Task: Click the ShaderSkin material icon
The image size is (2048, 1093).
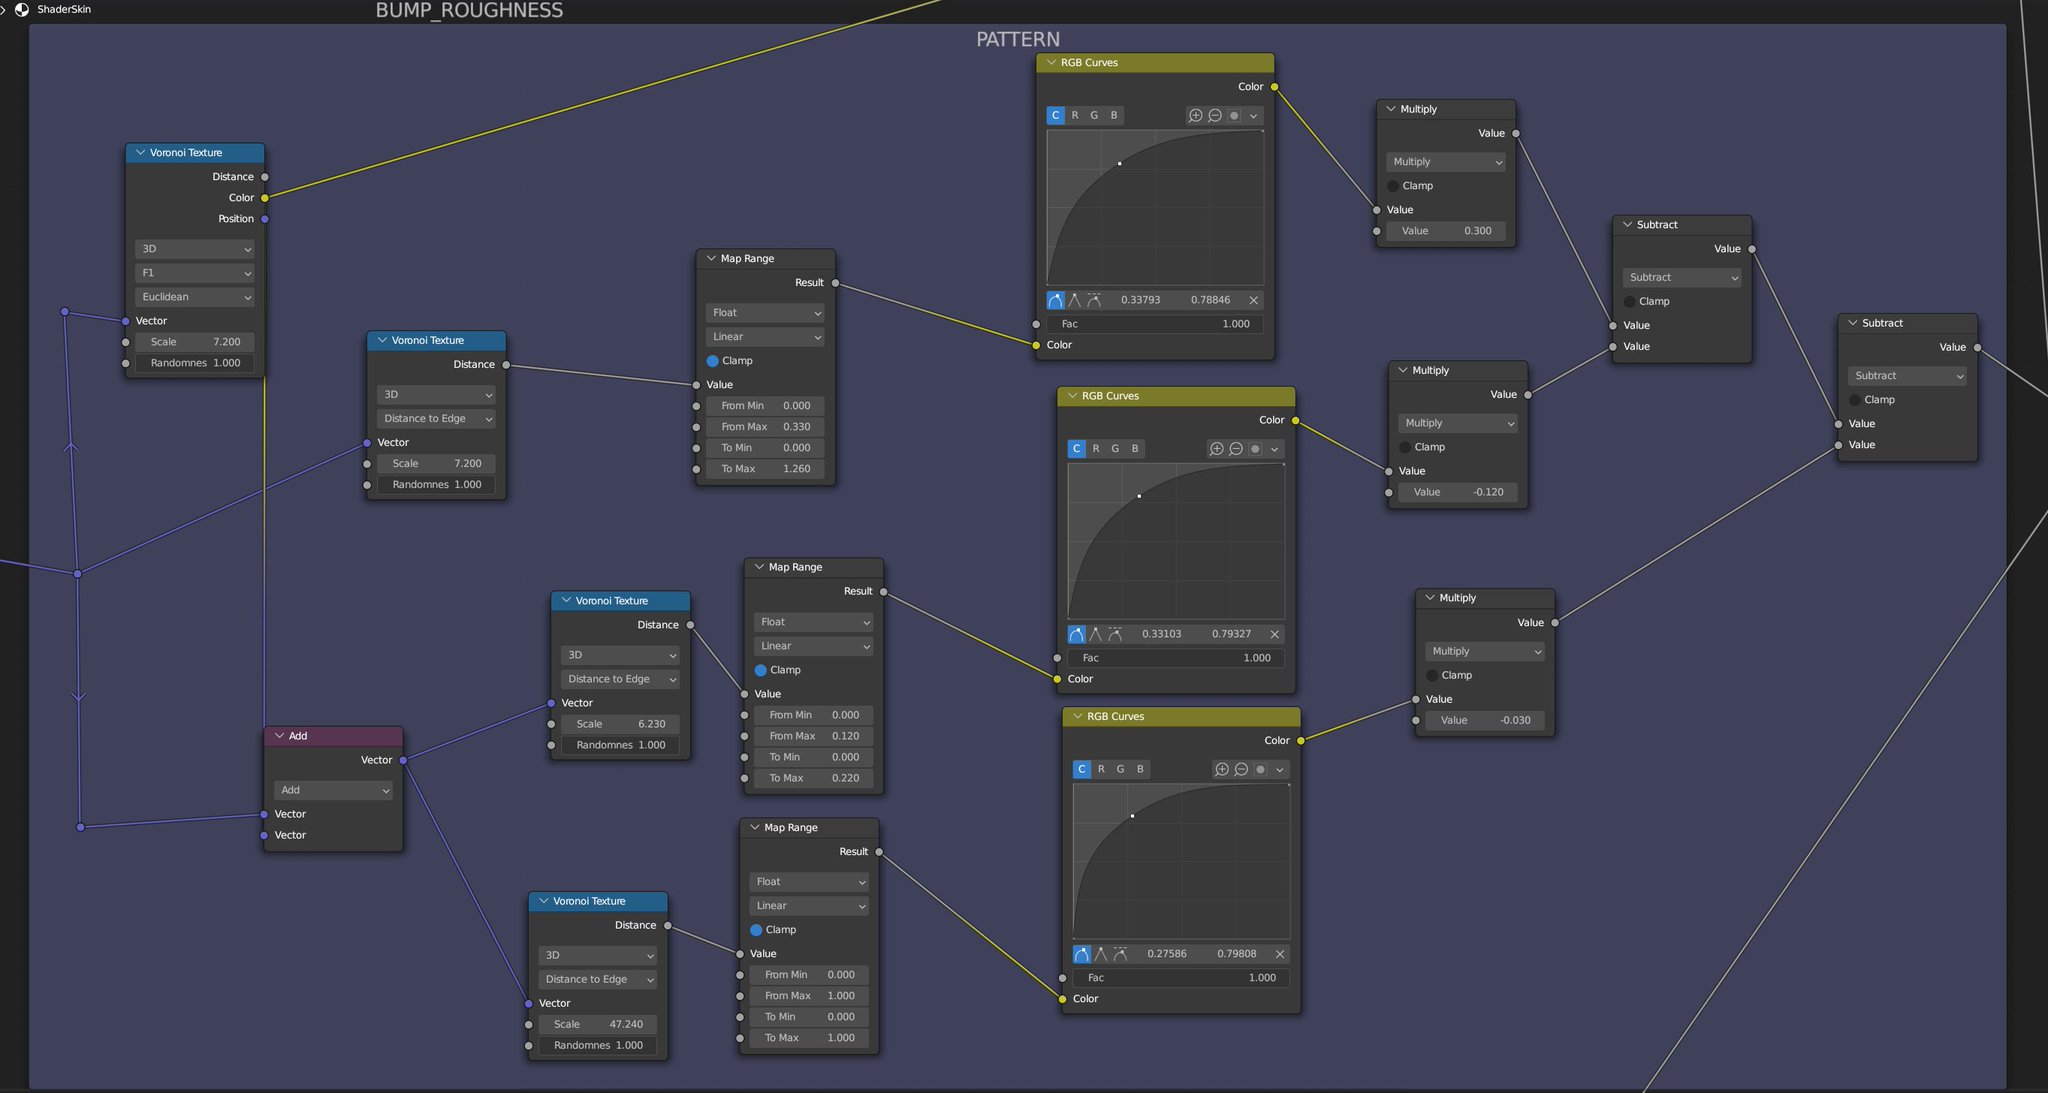Action: click(22, 9)
